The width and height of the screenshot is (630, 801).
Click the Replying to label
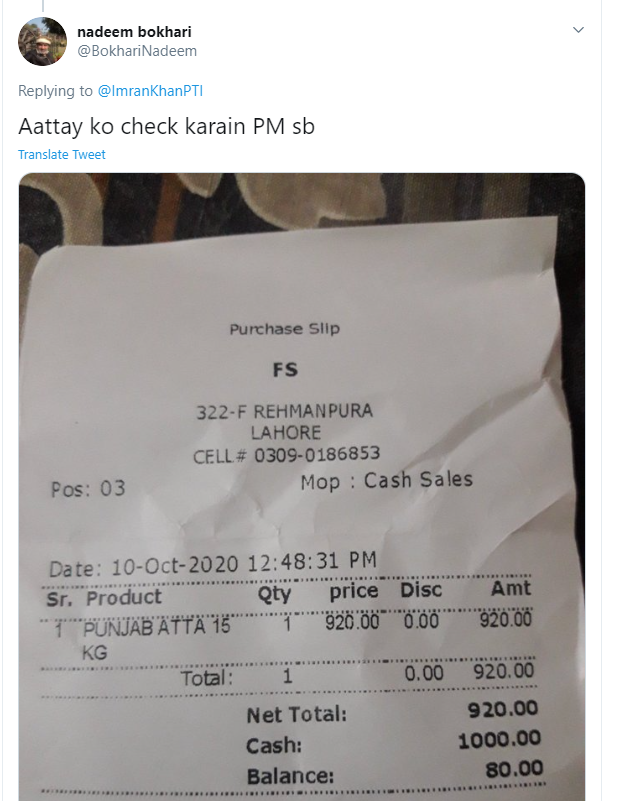55,91
